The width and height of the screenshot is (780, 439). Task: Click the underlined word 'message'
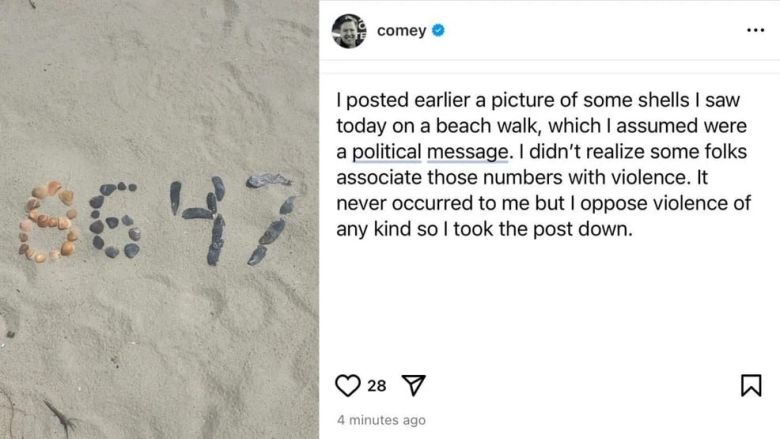[x=467, y=152]
